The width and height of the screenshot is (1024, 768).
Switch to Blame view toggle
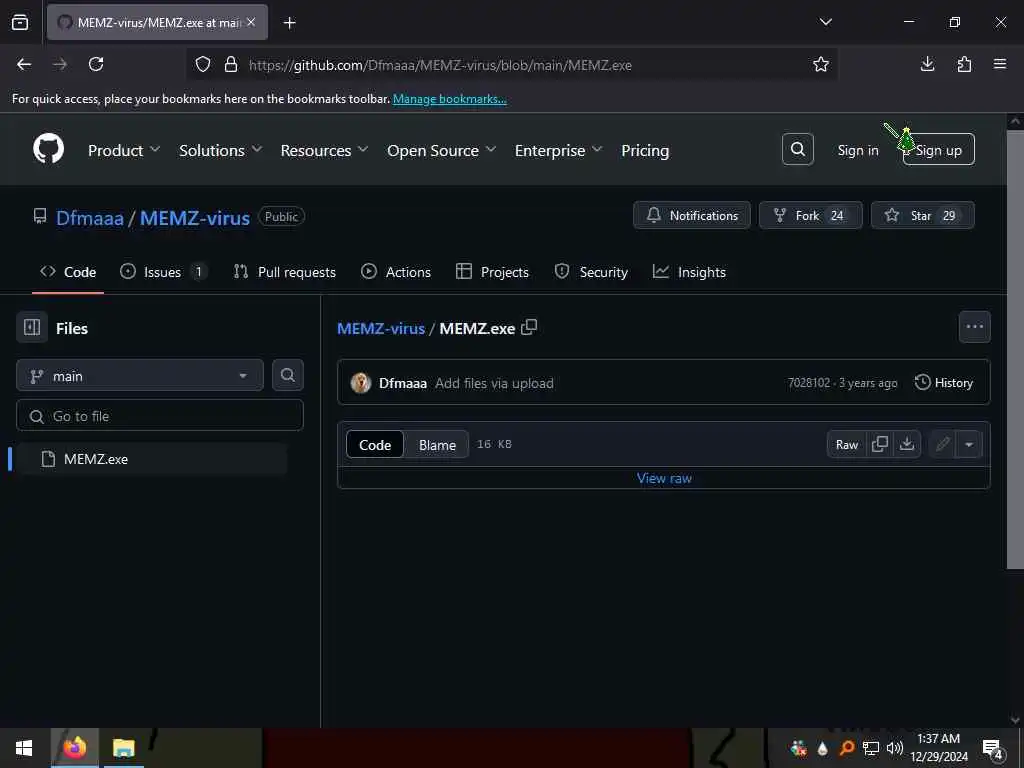click(437, 445)
